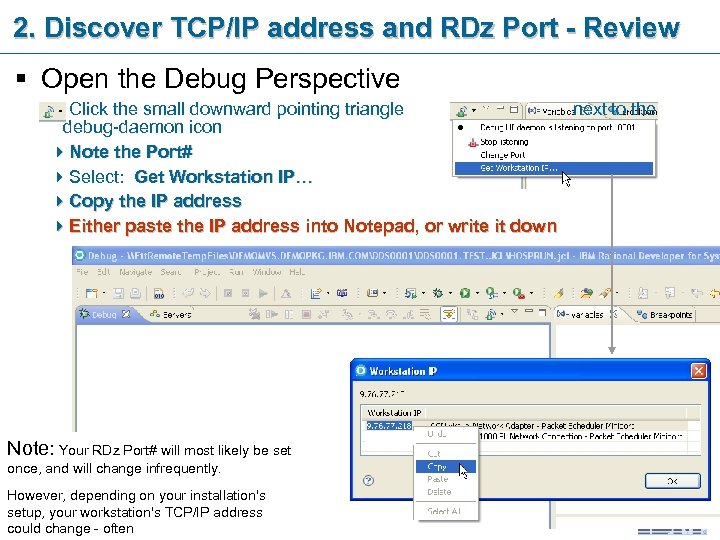Open the Run menu

(236, 272)
